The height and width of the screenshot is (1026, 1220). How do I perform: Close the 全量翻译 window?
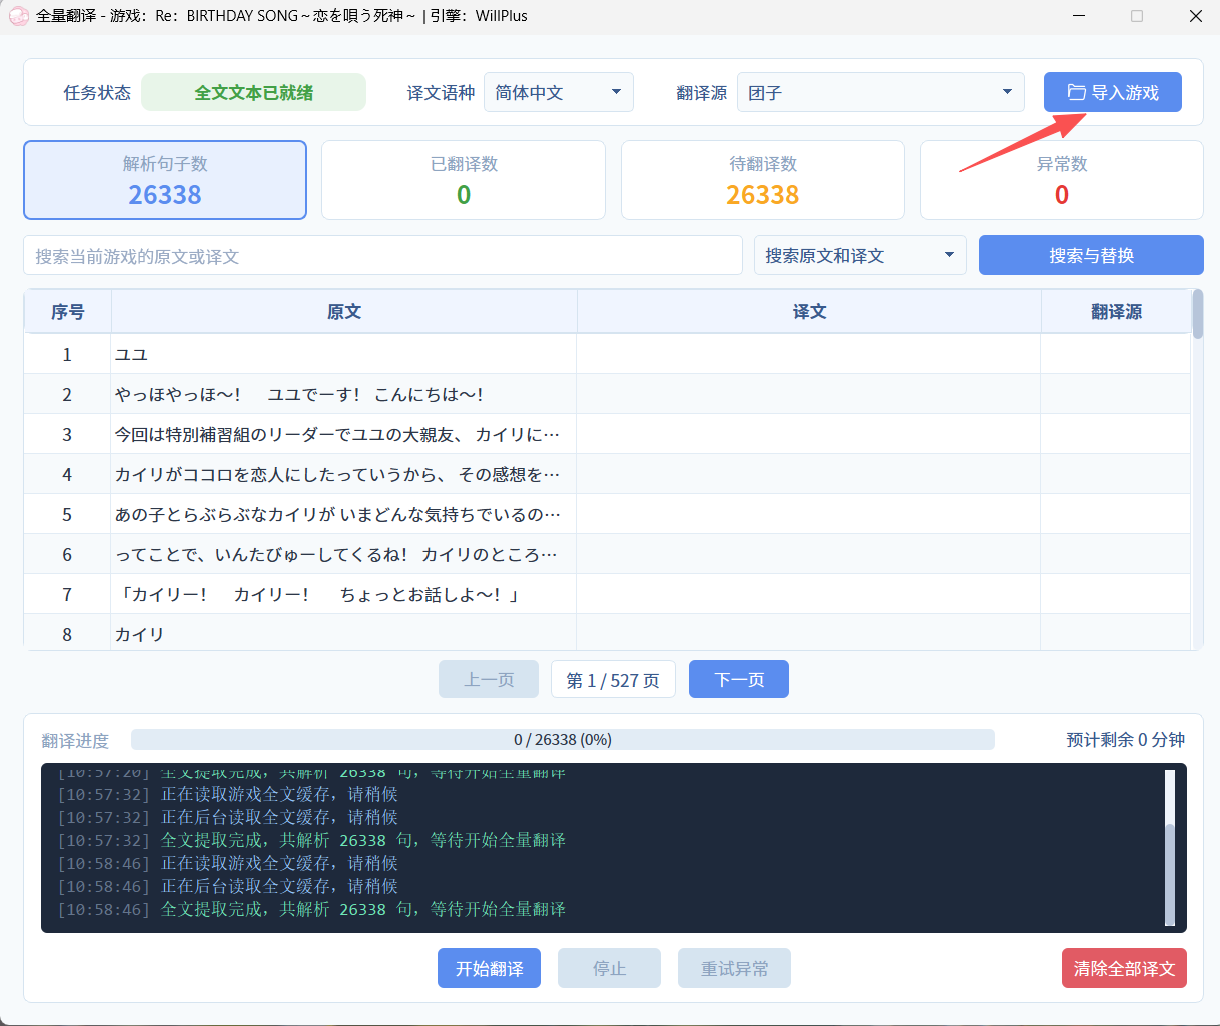pos(1195,16)
